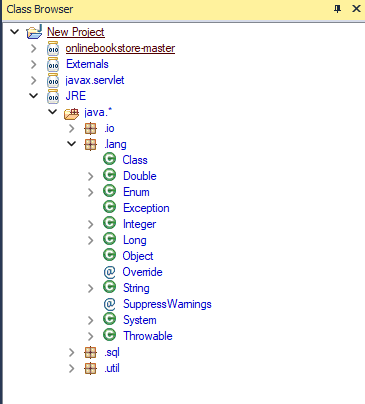Expand the Enum class node
365x404 pixels.
pyautogui.click(x=91, y=192)
